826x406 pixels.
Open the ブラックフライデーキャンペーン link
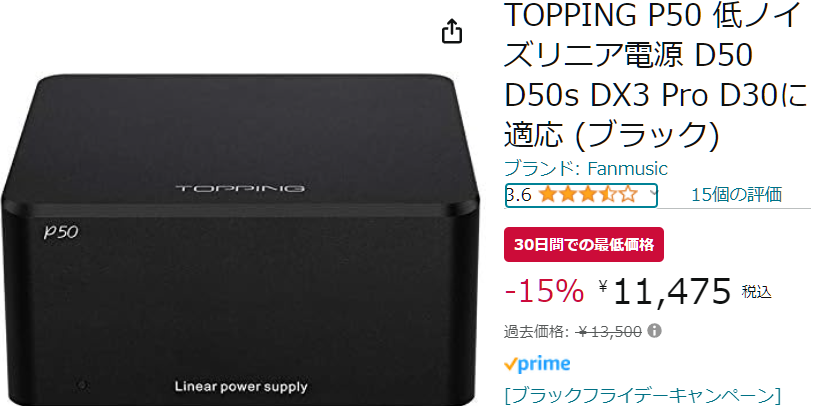click(642, 394)
